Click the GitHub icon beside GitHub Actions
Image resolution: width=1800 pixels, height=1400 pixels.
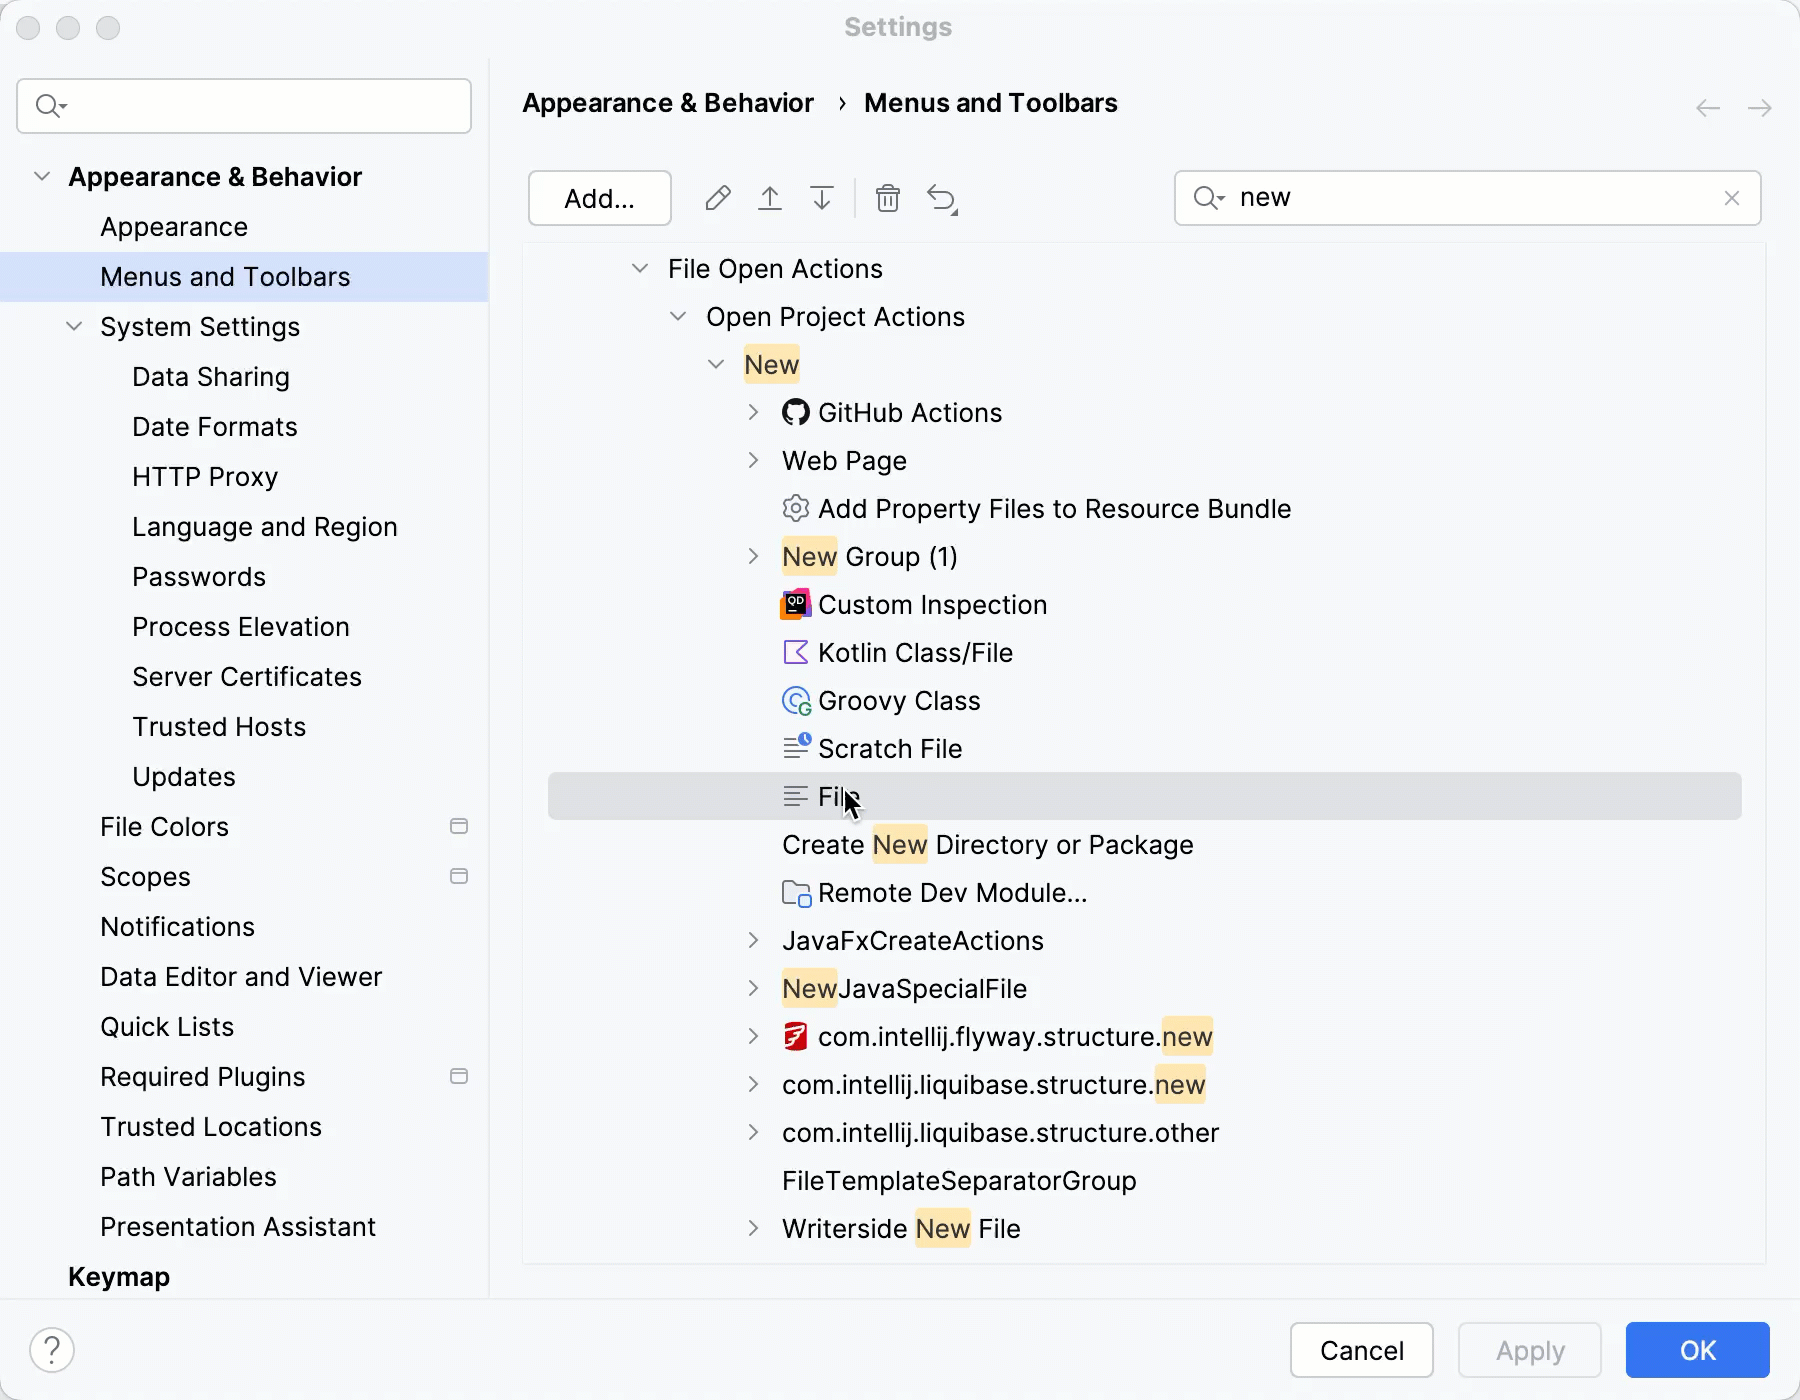pyautogui.click(x=795, y=412)
